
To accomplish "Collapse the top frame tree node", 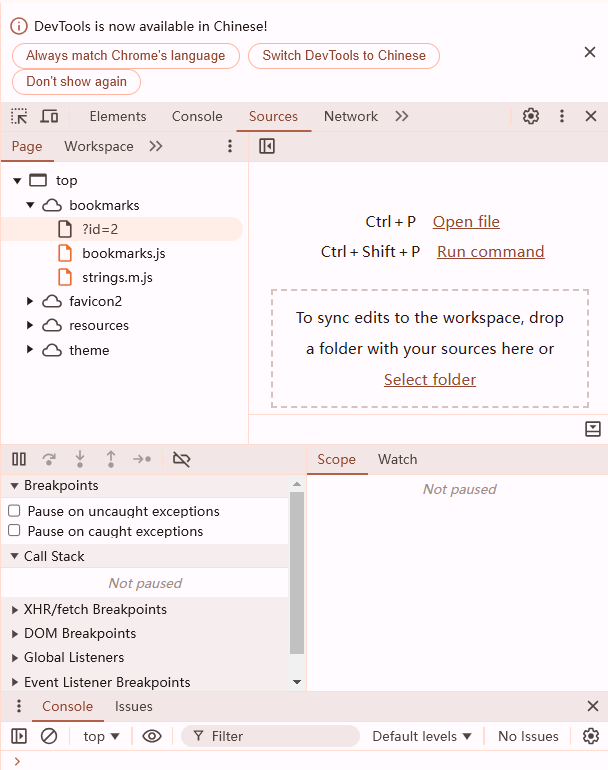I will [x=17, y=181].
